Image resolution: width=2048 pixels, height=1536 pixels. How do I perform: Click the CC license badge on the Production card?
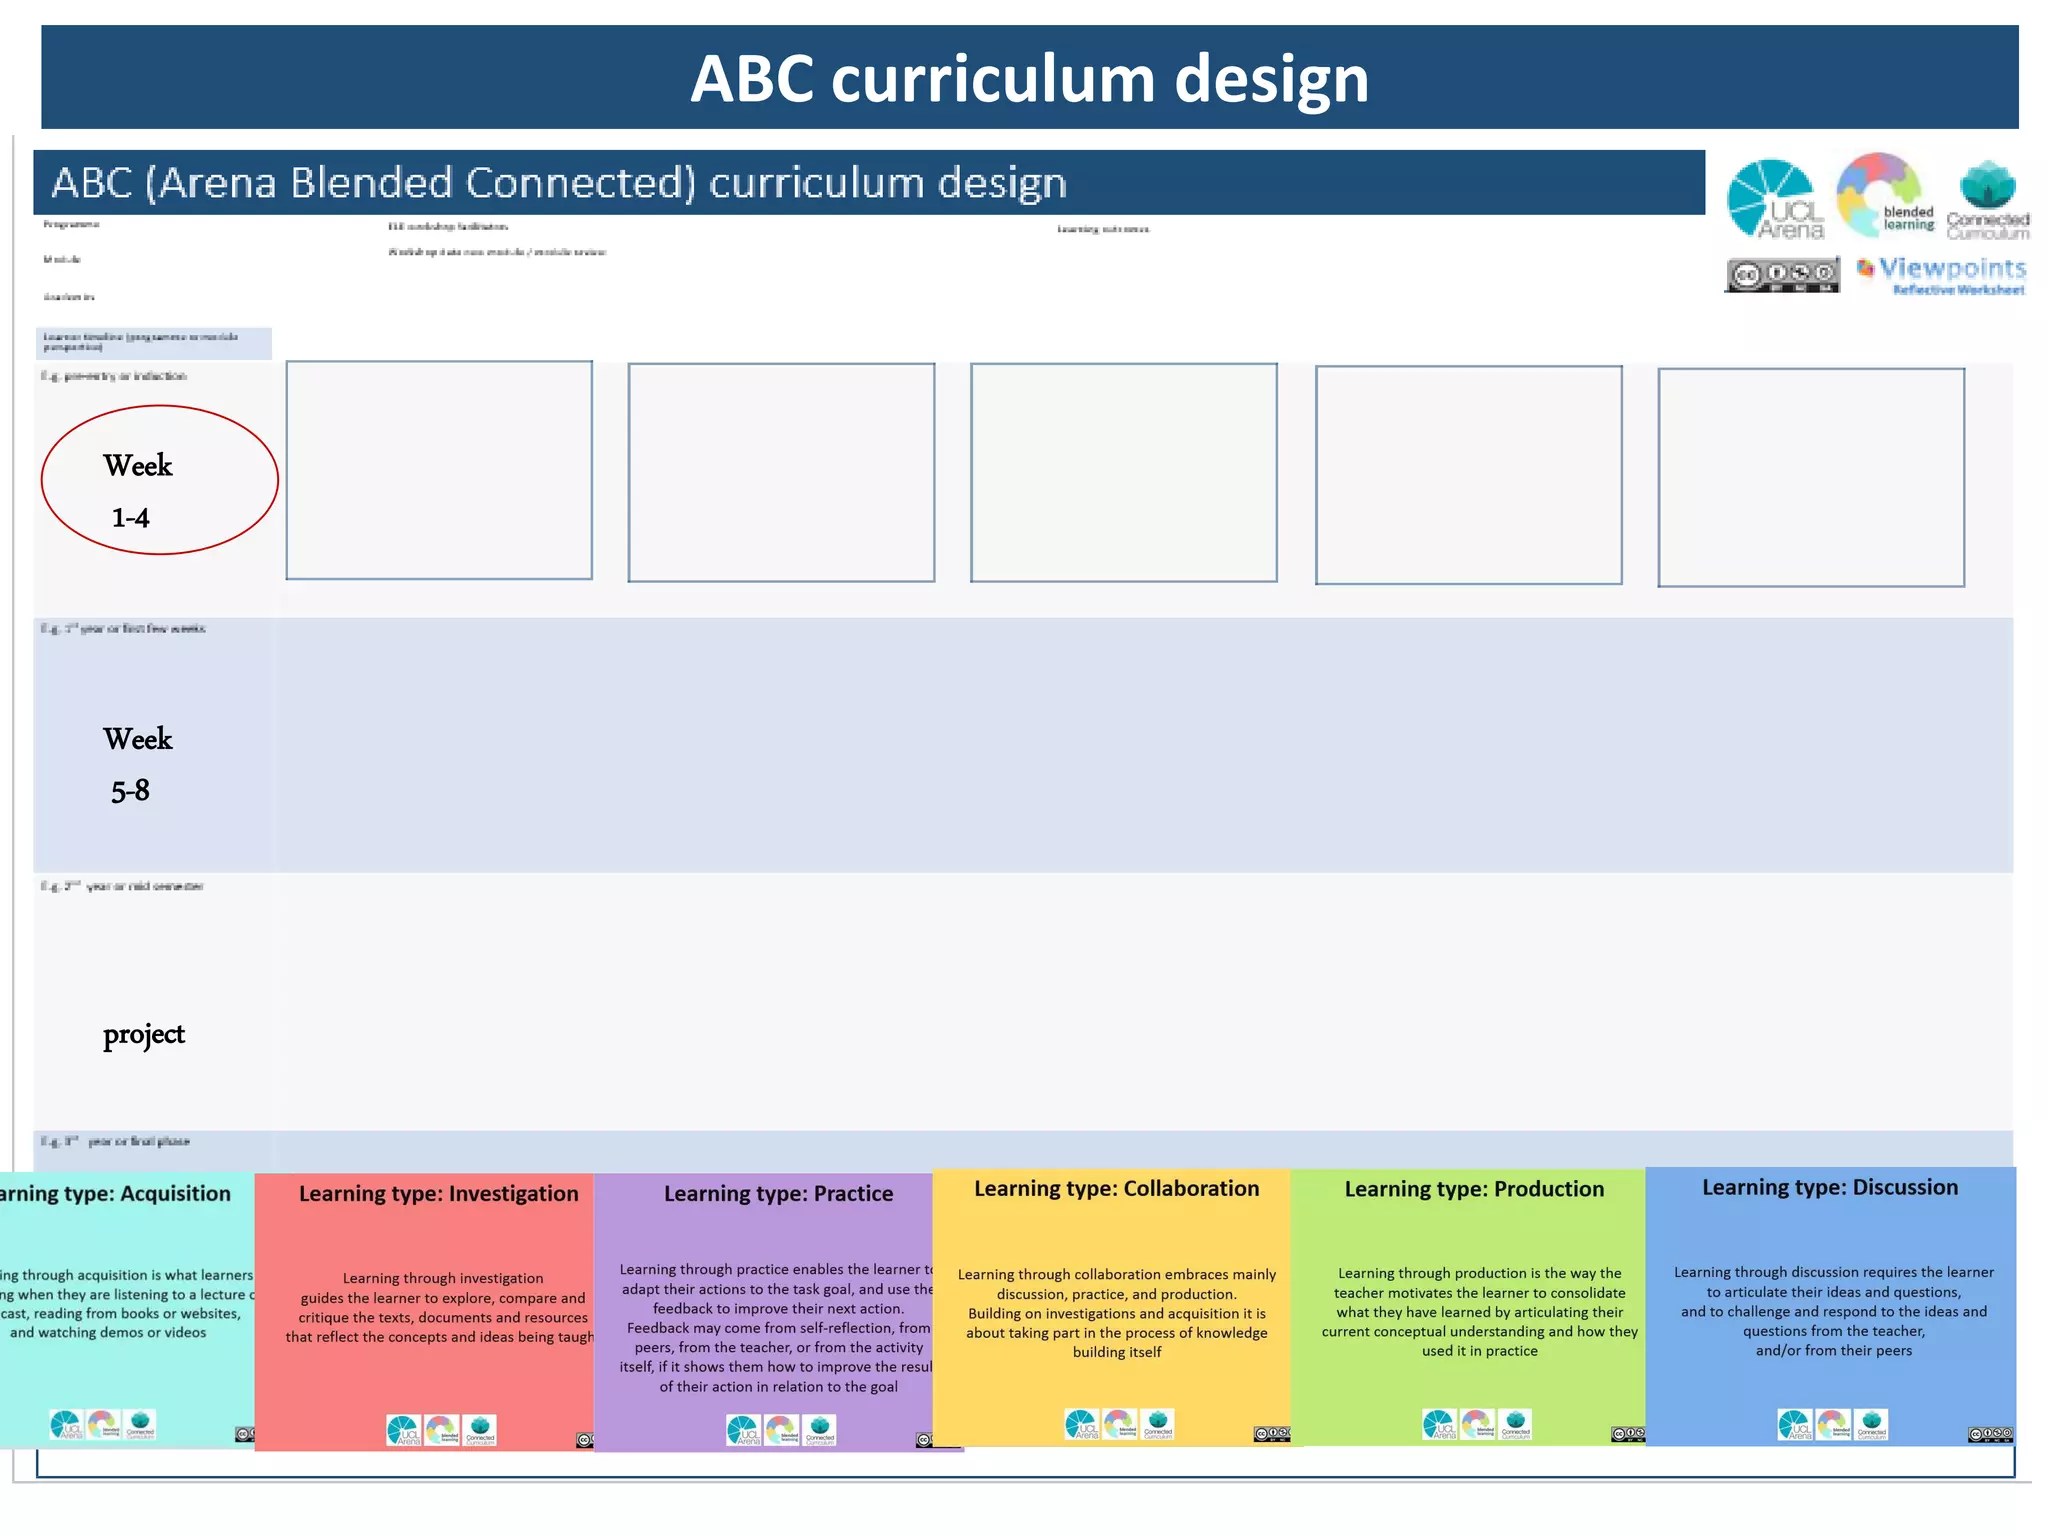[1628, 1434]
